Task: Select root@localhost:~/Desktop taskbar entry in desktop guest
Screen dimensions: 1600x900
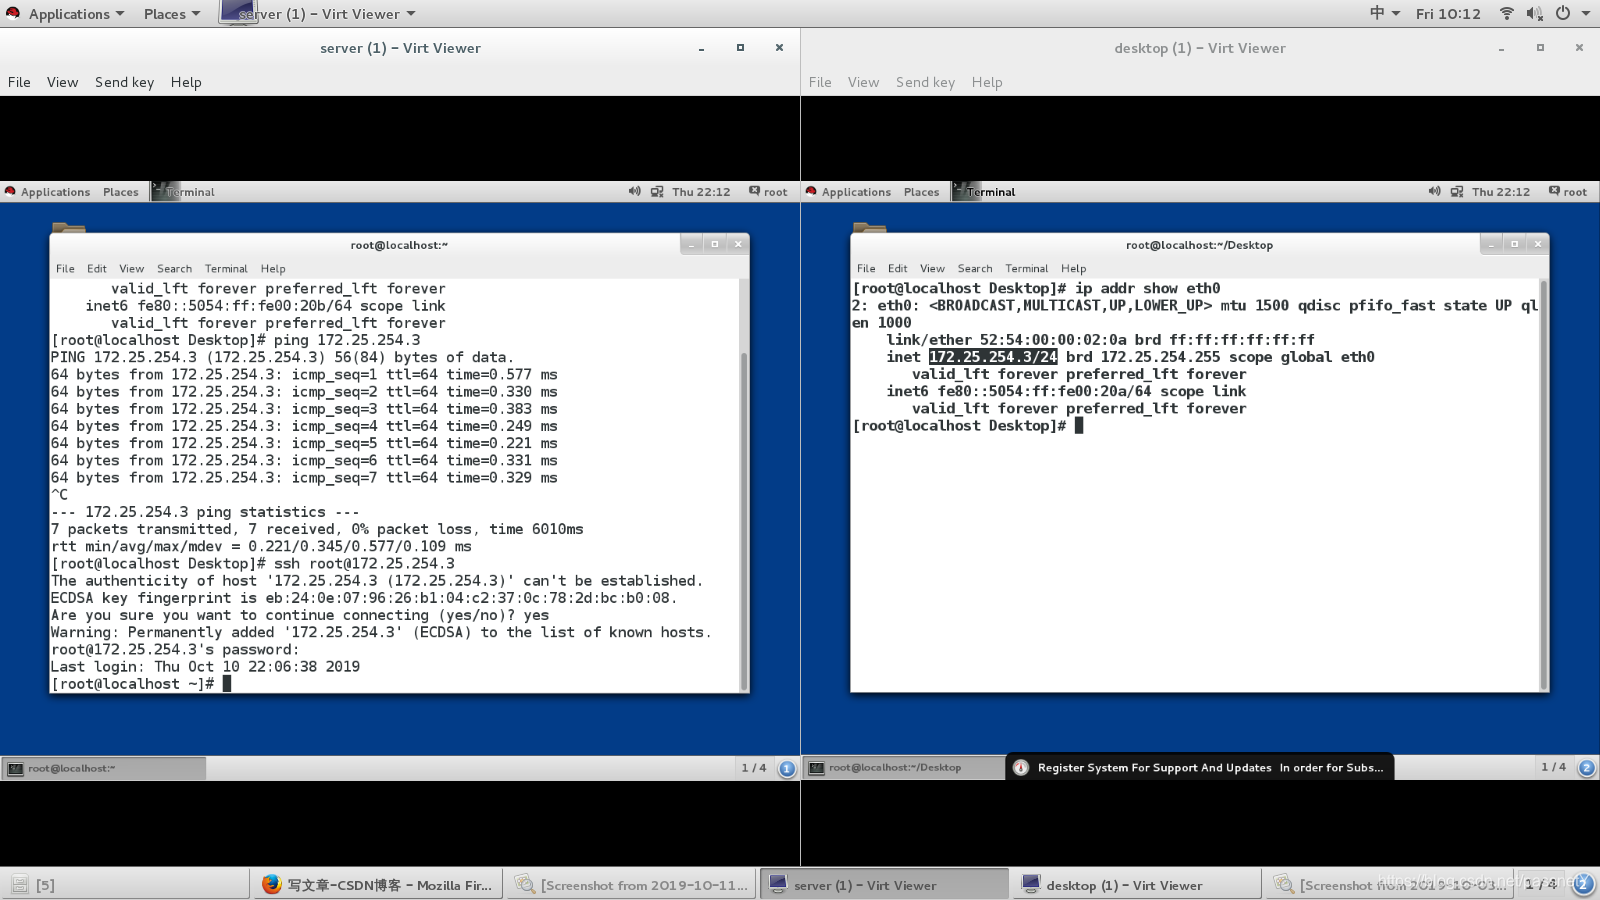Action: [x=904, y=768]
